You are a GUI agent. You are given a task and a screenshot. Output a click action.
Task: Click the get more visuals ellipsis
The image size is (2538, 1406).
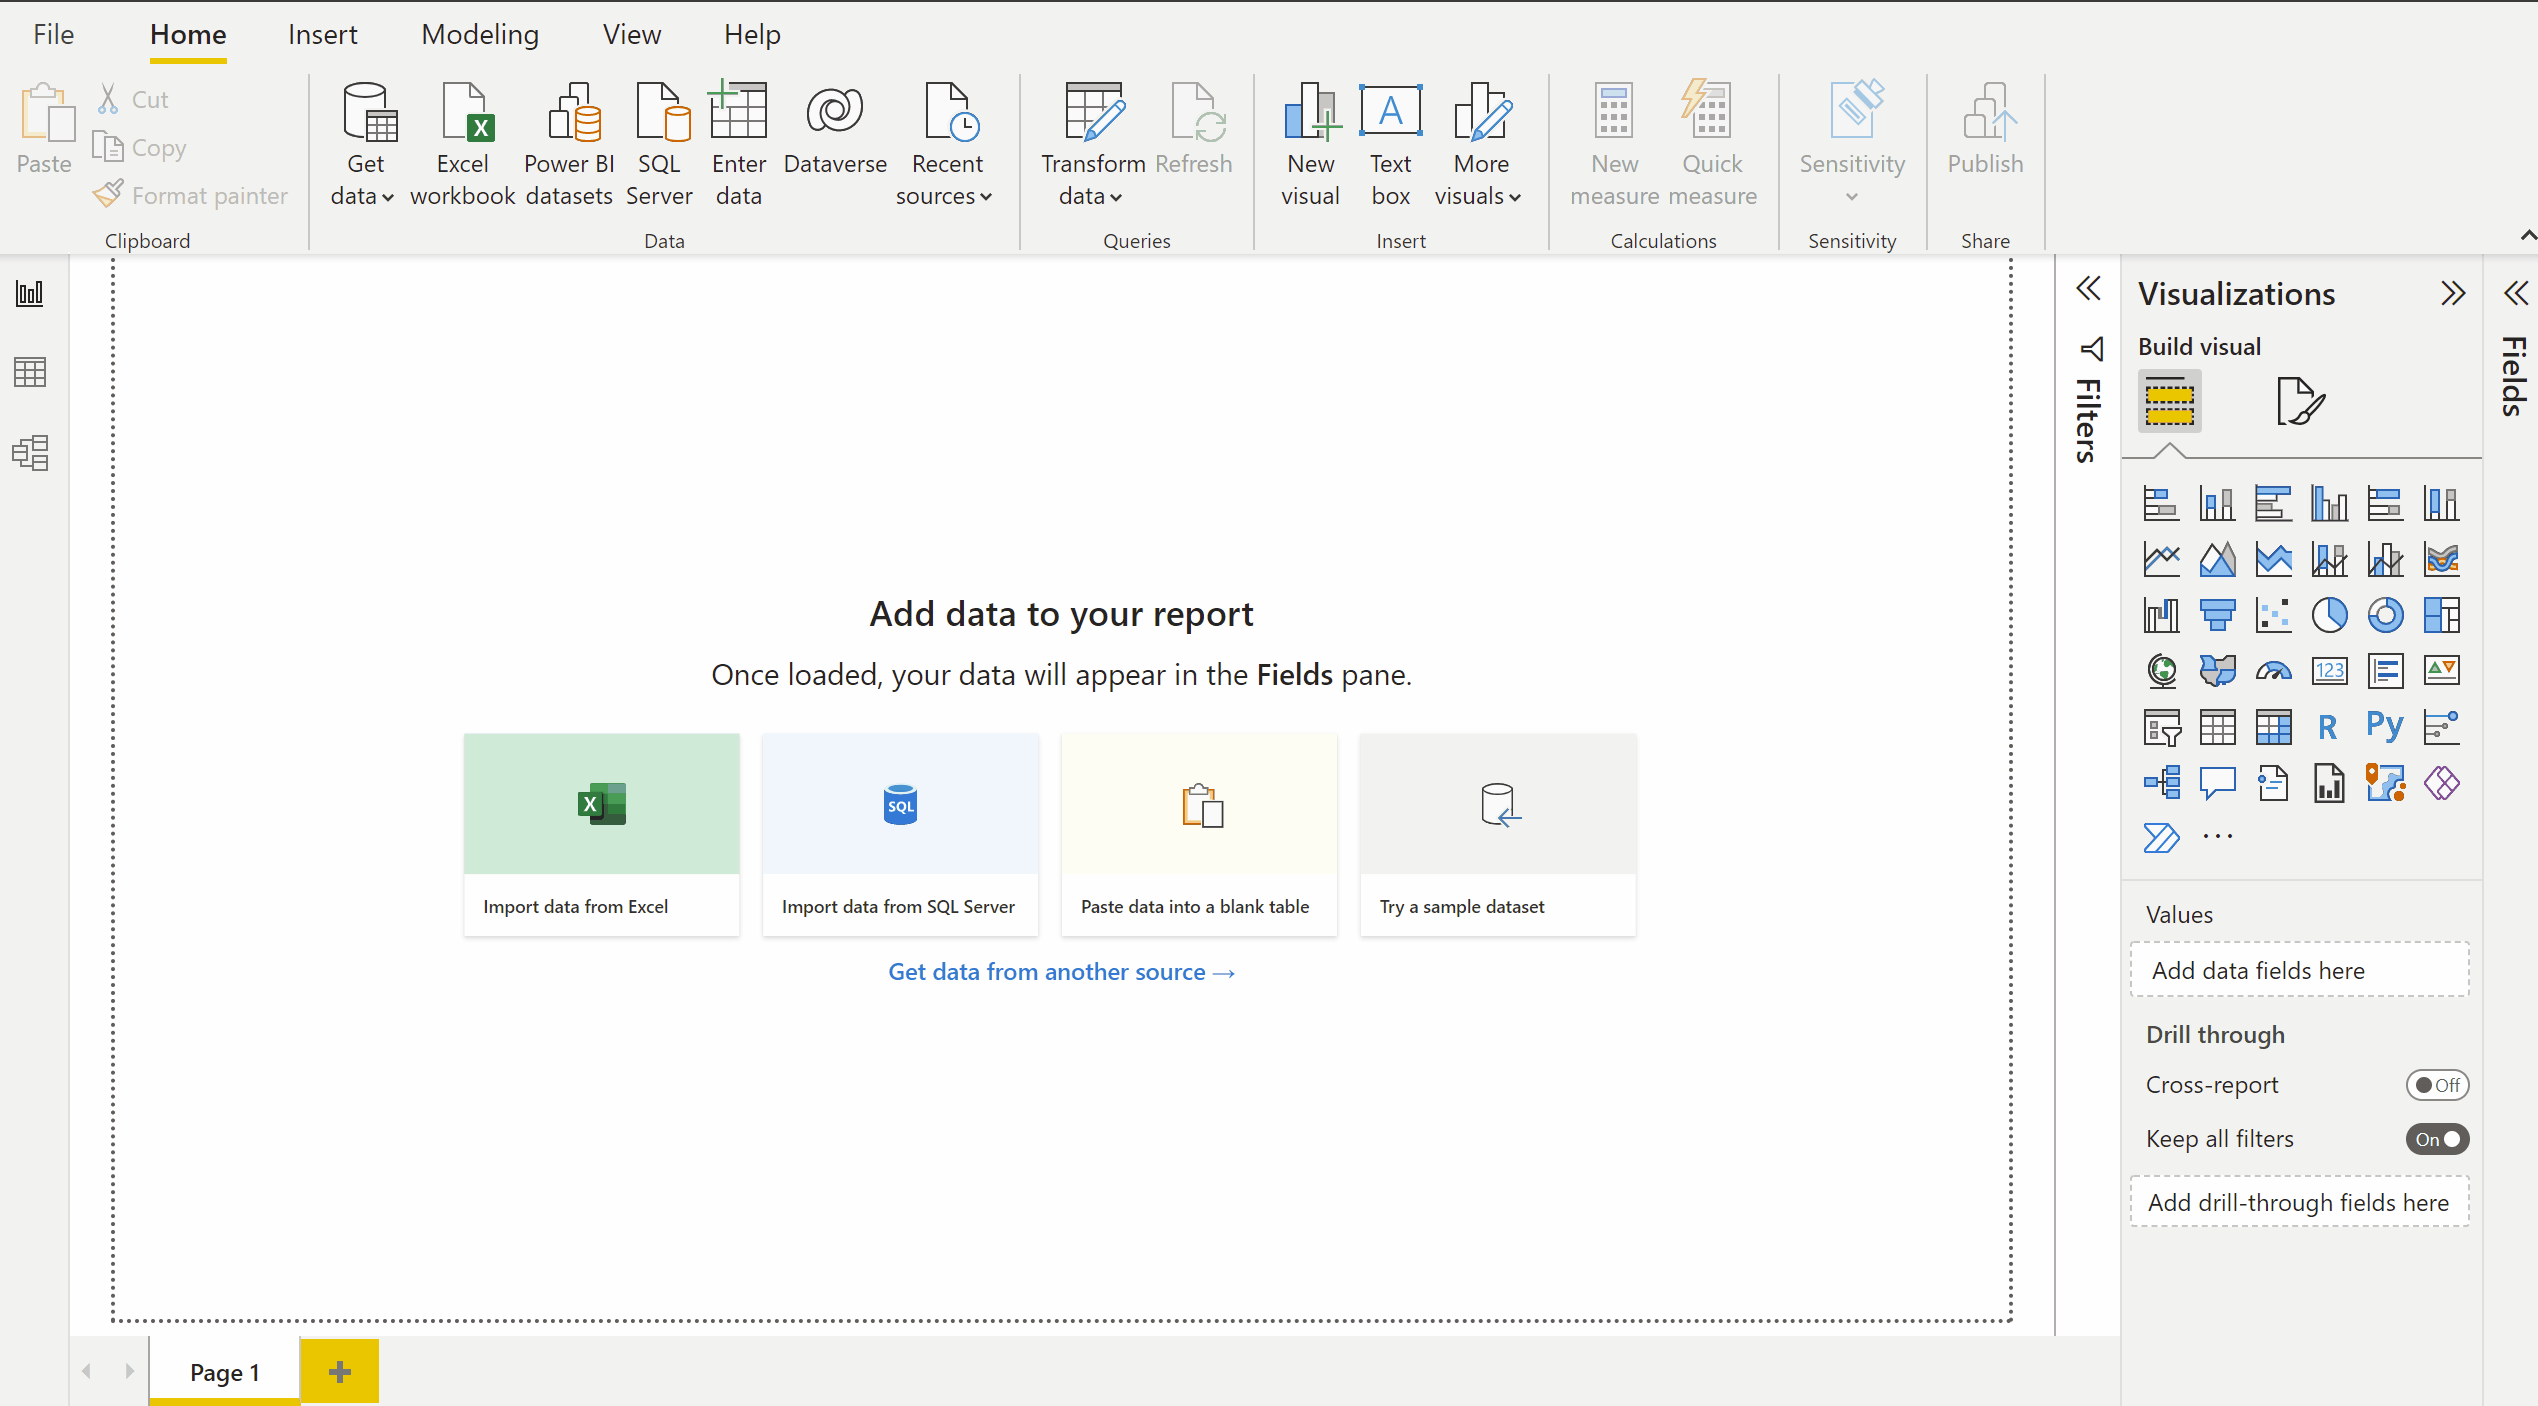click(2217, 837)
